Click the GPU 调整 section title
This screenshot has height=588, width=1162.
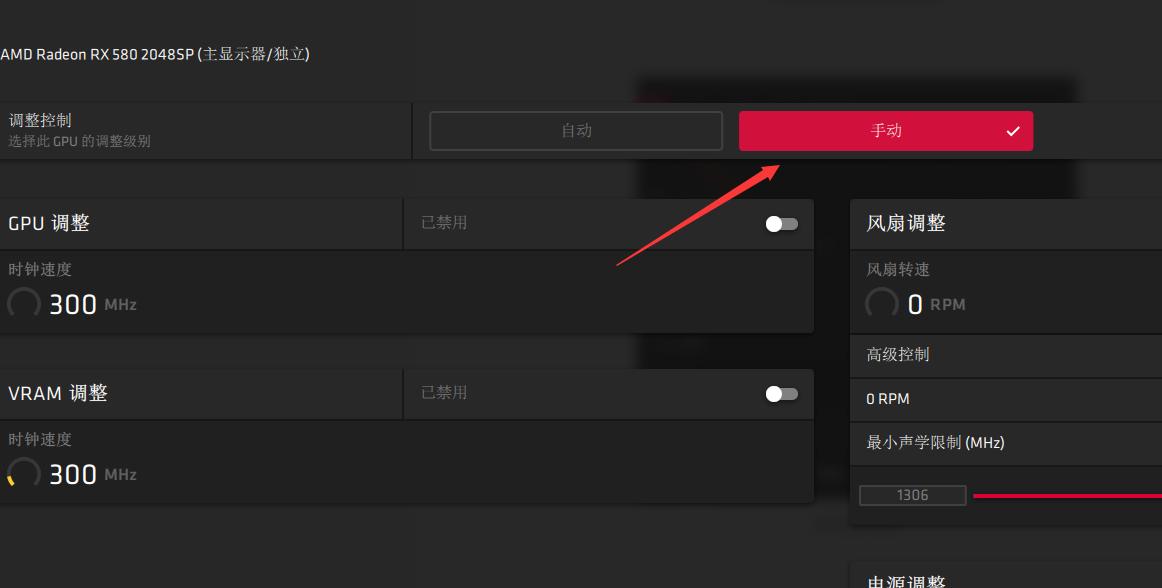pos(49,223)
